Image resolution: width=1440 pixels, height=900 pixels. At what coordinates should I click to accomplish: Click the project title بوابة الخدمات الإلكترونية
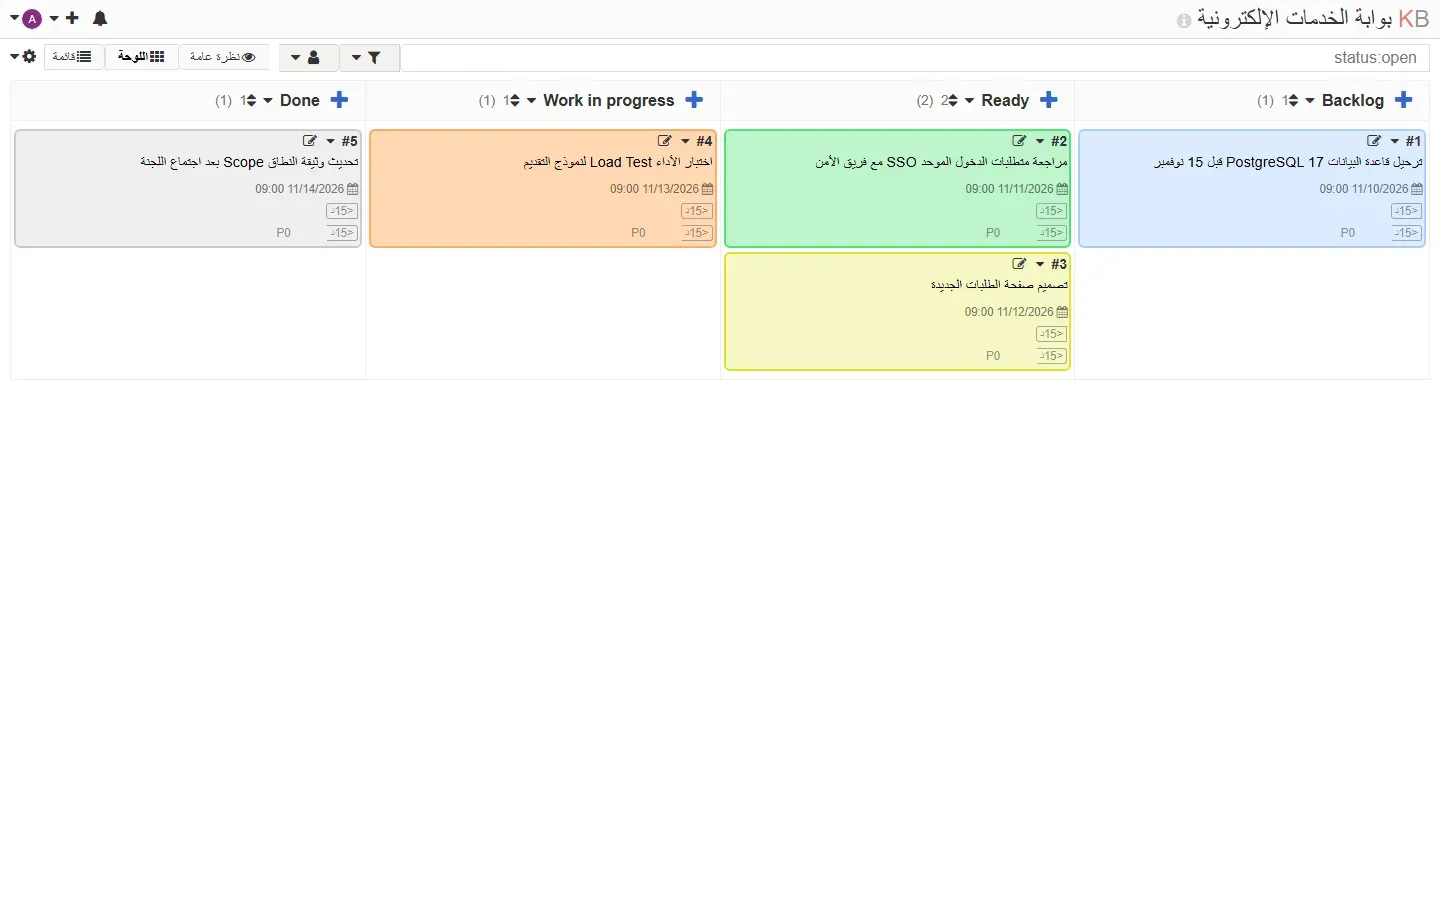point(1295,19)
